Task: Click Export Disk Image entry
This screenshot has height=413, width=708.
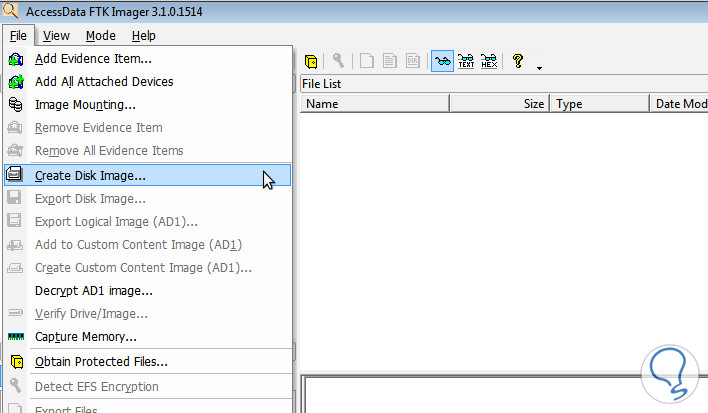Action: 148,199
